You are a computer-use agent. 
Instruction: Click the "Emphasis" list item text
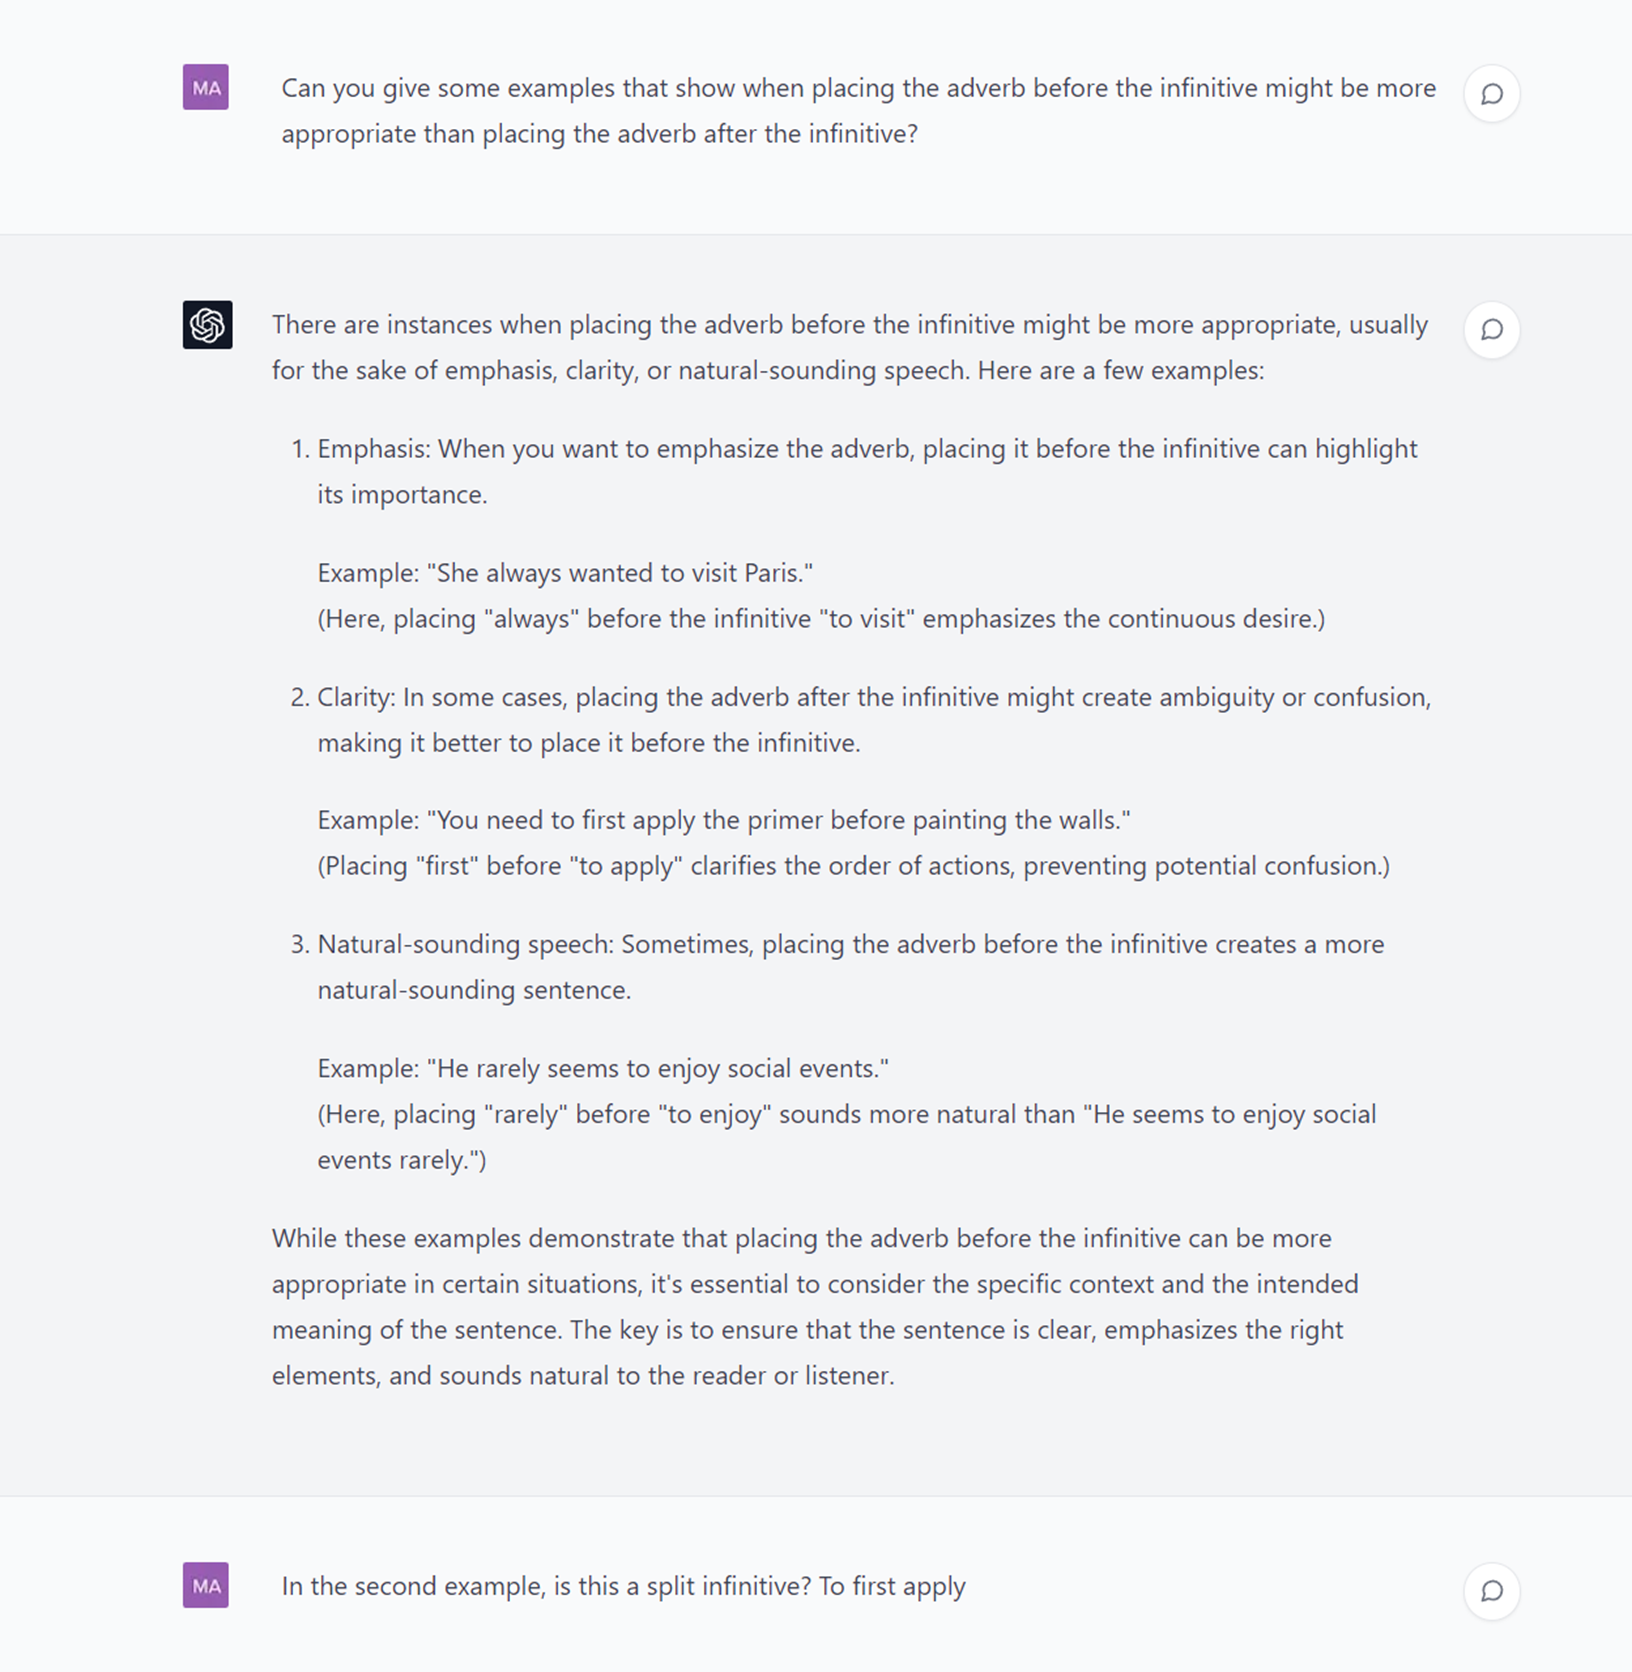coord(866,472)
